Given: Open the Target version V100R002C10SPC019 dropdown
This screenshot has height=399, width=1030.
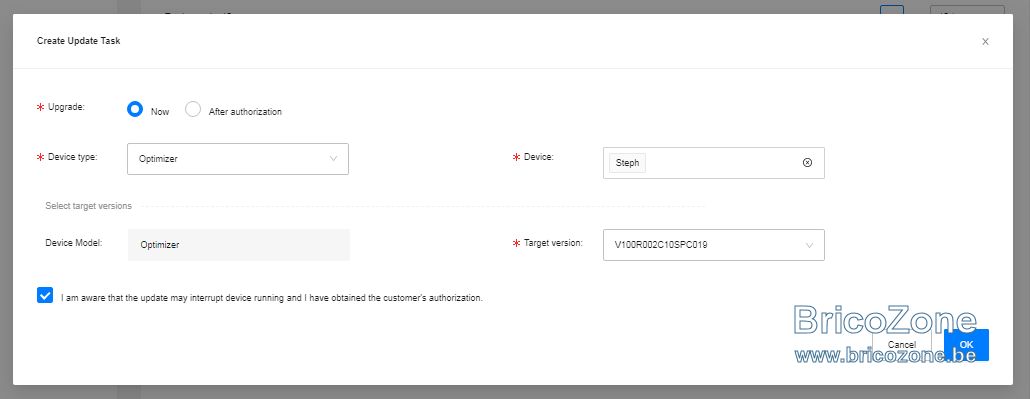Looking at the screenshot, I should pos(713,245).
